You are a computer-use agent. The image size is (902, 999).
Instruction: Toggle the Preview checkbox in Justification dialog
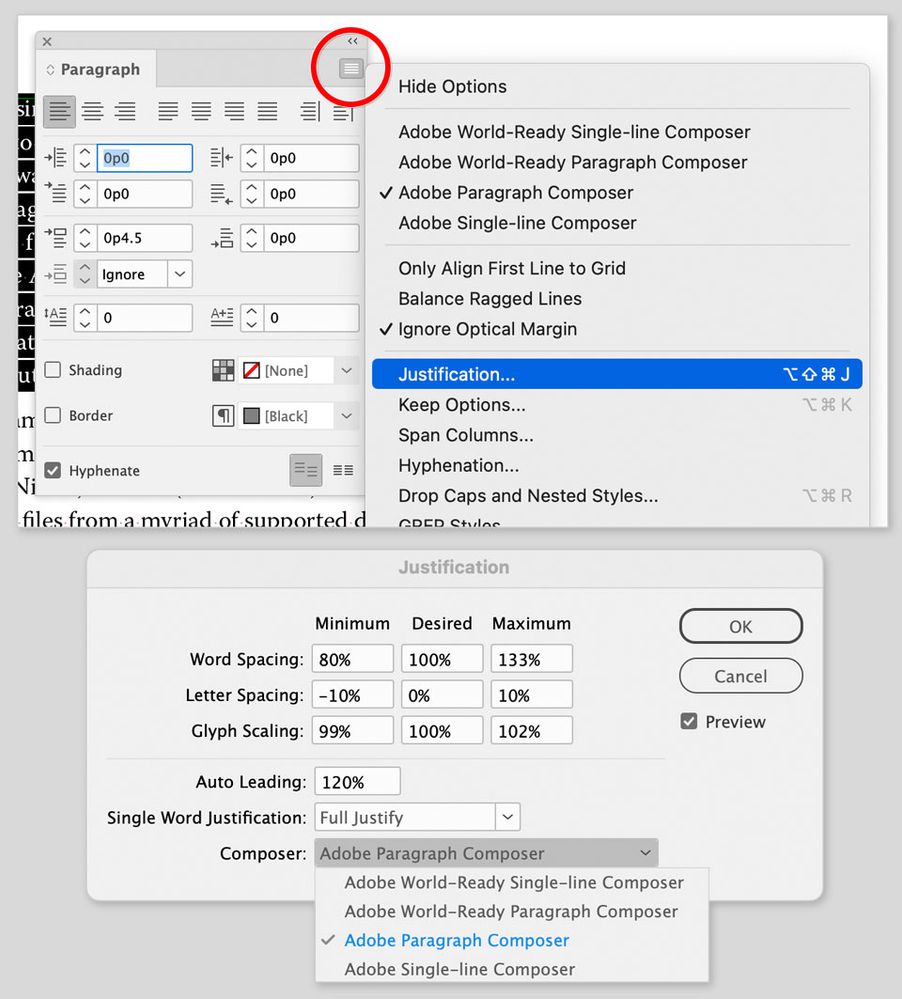tap(689, 721)
